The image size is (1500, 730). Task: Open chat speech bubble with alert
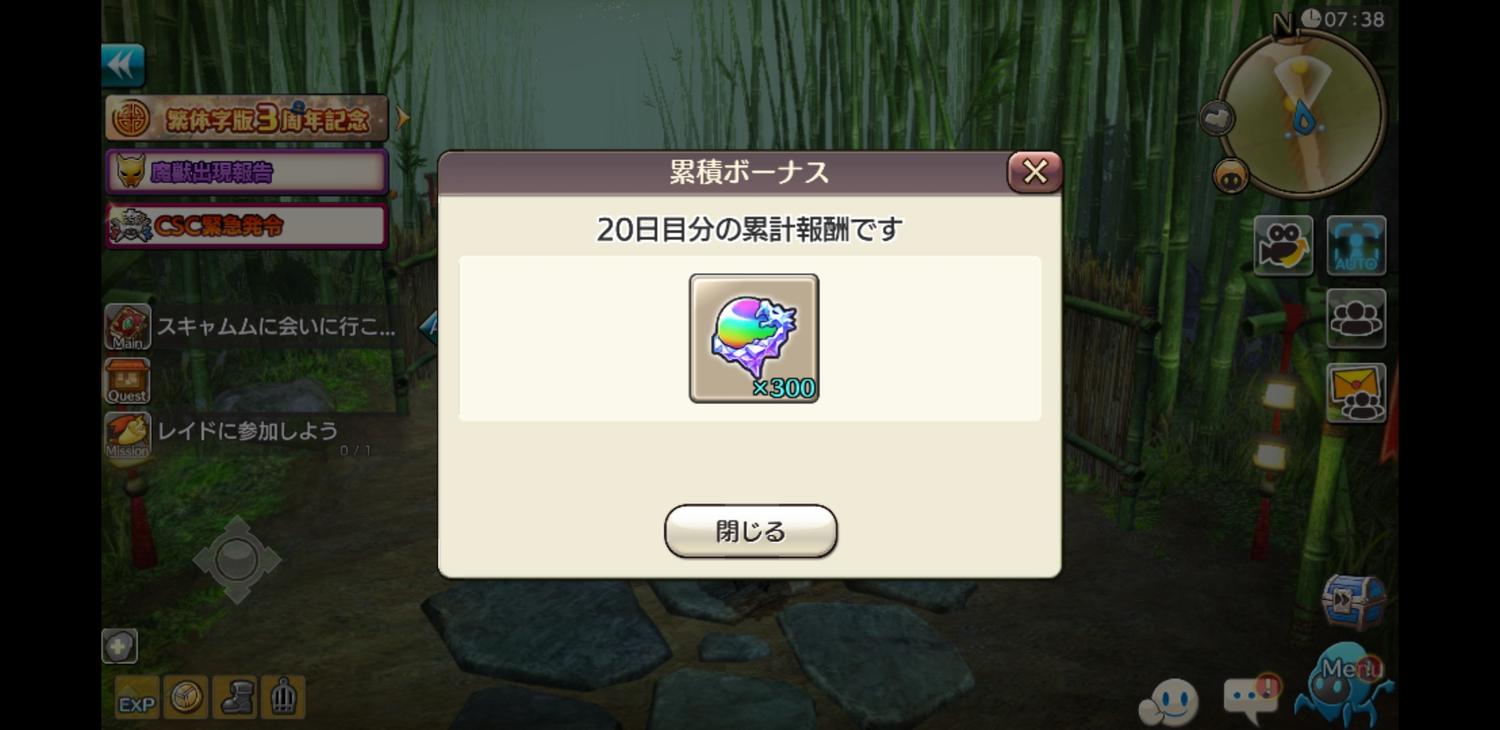[x=1253, y=699]
